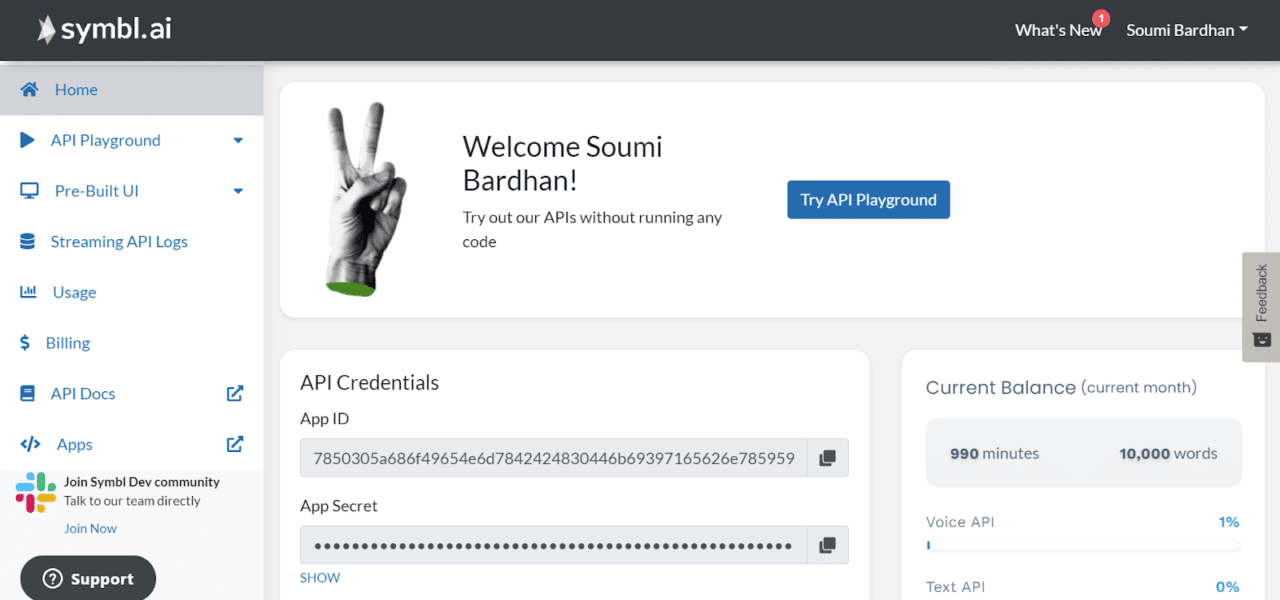Open the What's New menu
The image size is (1280, 600).
1057,29
